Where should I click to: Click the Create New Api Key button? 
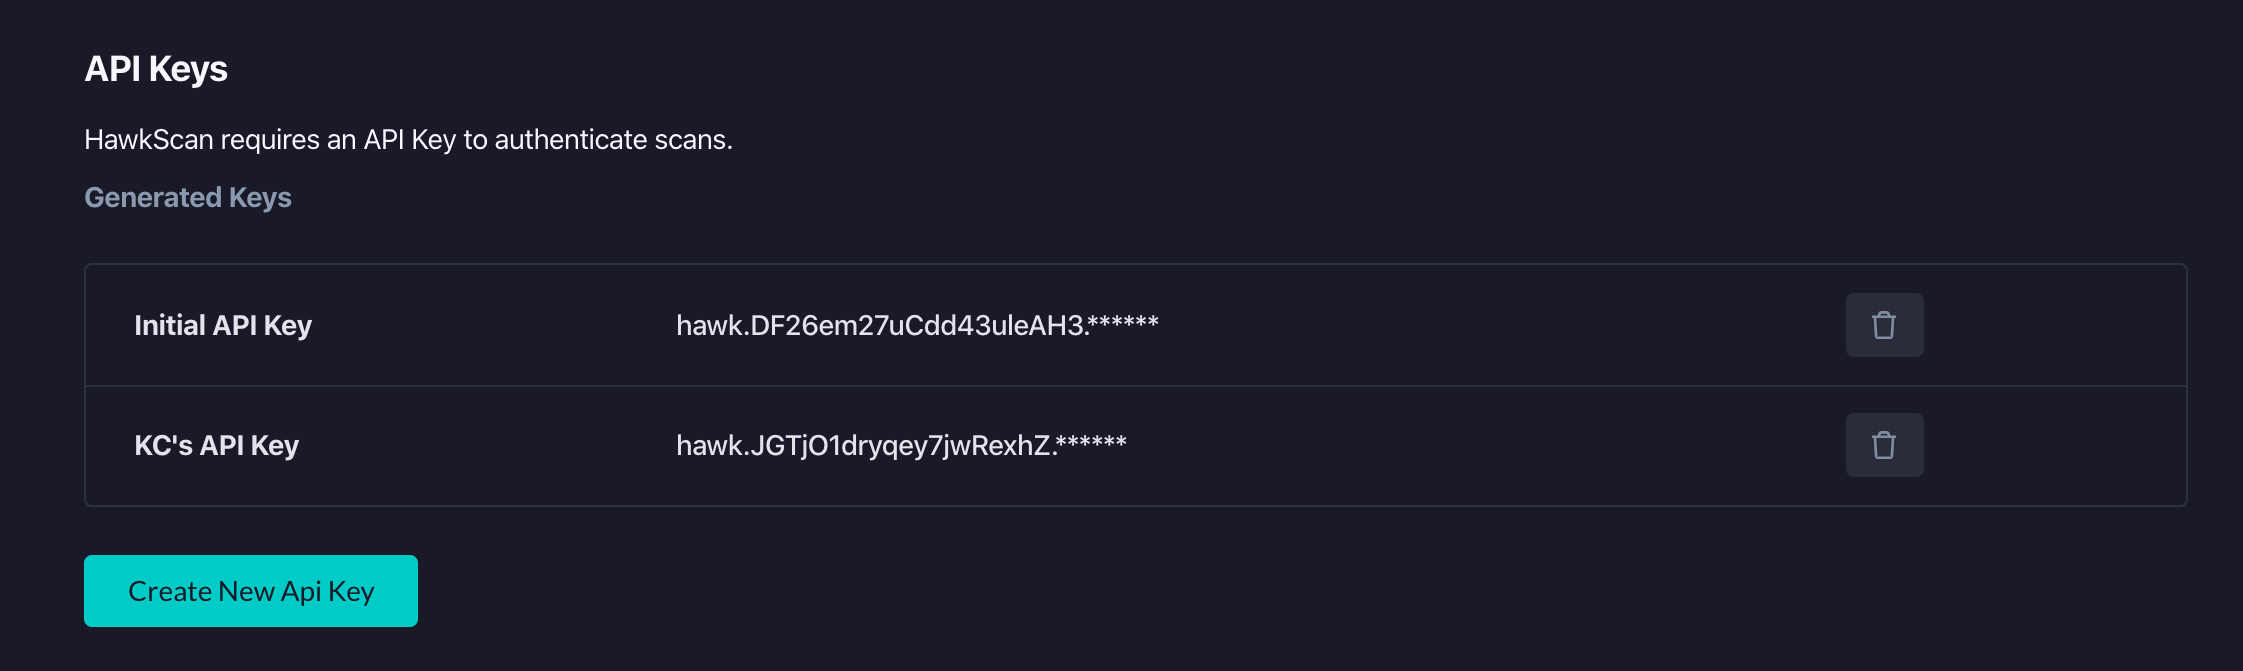tap(251, 591)
